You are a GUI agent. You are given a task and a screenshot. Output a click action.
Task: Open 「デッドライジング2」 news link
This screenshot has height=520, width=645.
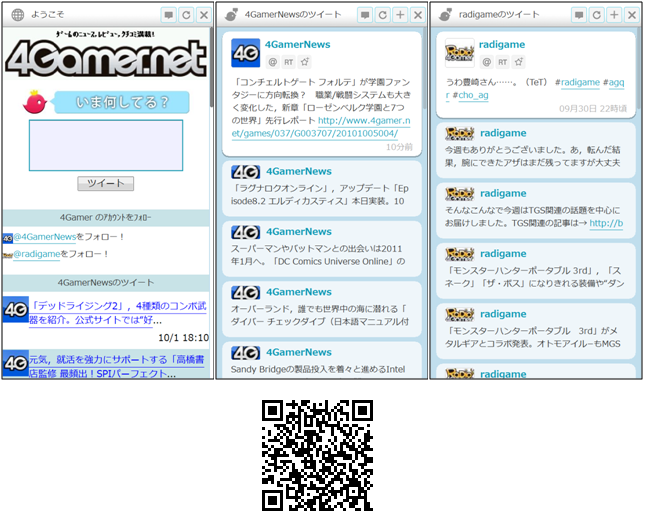click(118, 313)
